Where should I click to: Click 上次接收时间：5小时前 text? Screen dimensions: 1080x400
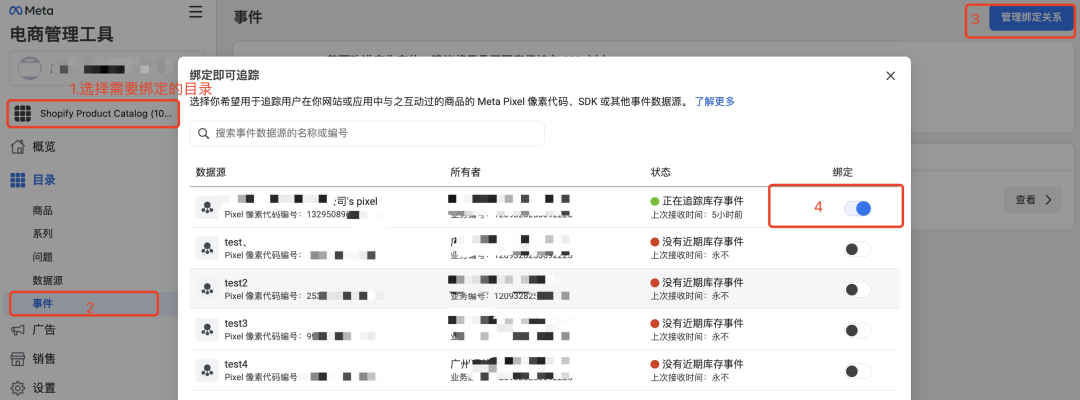(696, 214)
